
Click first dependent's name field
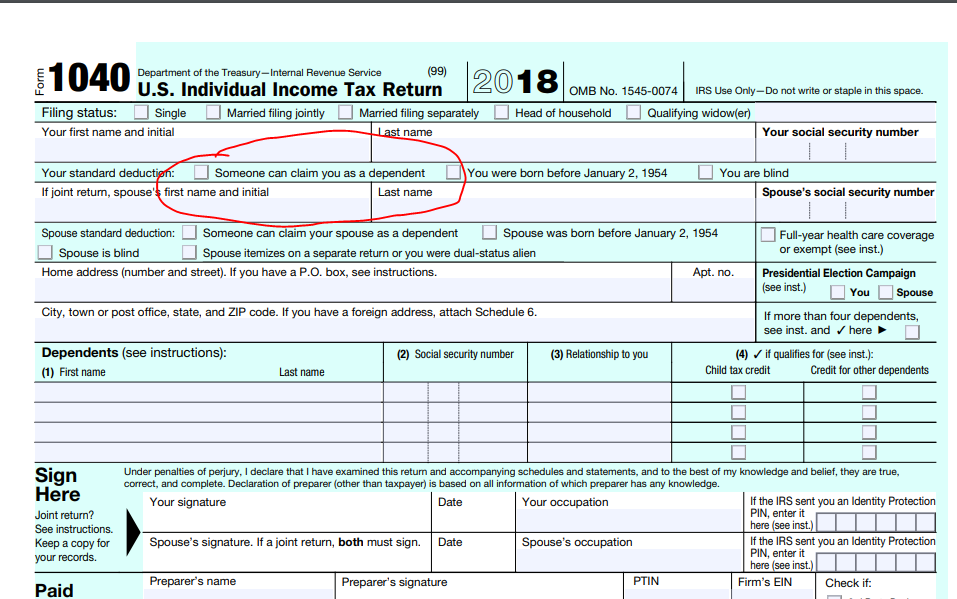209,392
